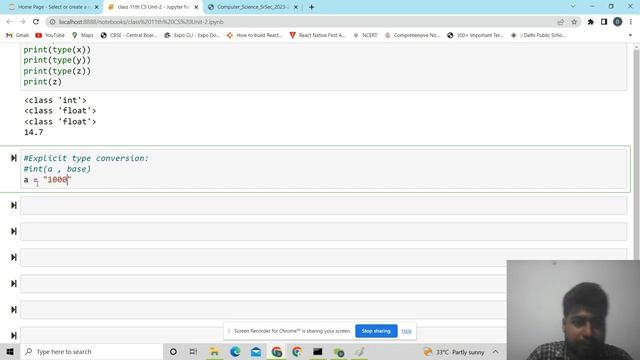Screen dimensions: 640x360
Task: Open Cortana circle on taskbar
Action: pos(173,351)
